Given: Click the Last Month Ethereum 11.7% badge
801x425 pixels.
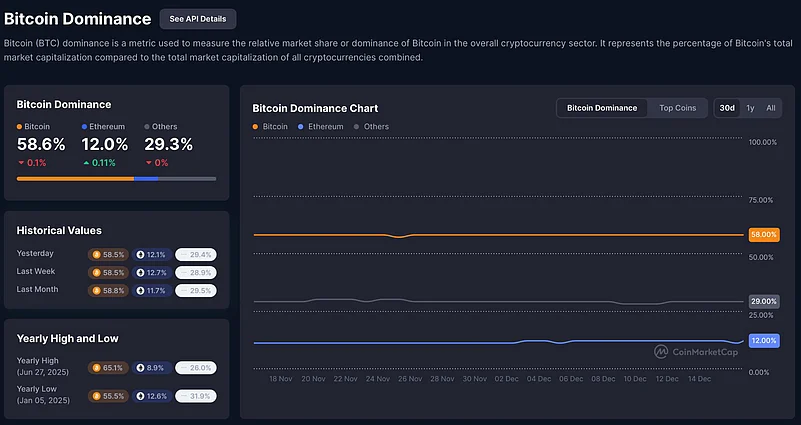Looking at the screenshot, I should pos(152,291).
